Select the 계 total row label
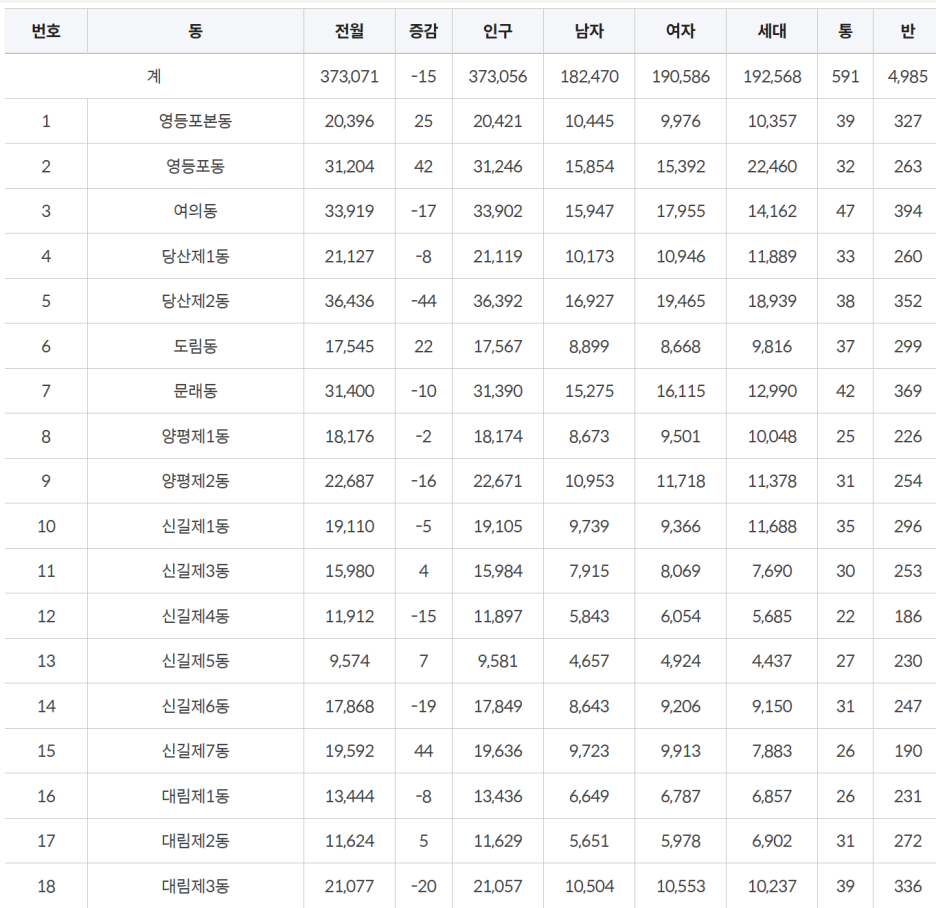This screenshot has height=908, width=936. [x=154, y=76]
